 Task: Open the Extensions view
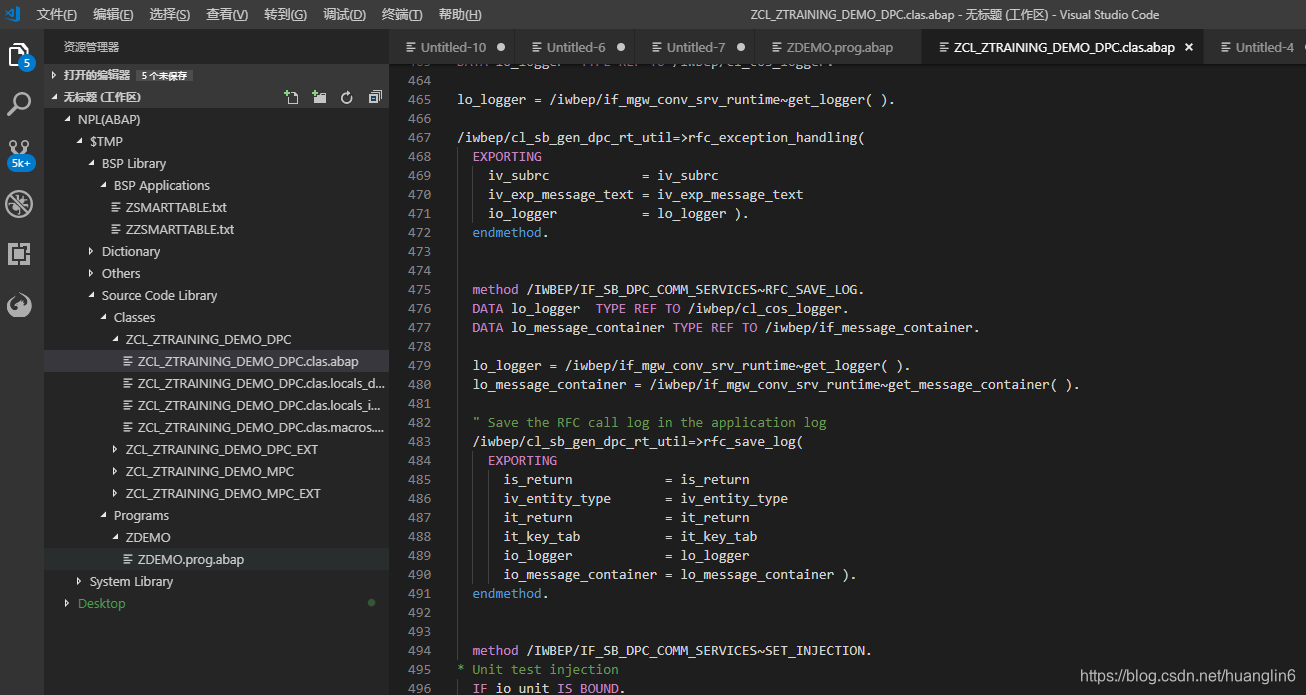point(20,253)
